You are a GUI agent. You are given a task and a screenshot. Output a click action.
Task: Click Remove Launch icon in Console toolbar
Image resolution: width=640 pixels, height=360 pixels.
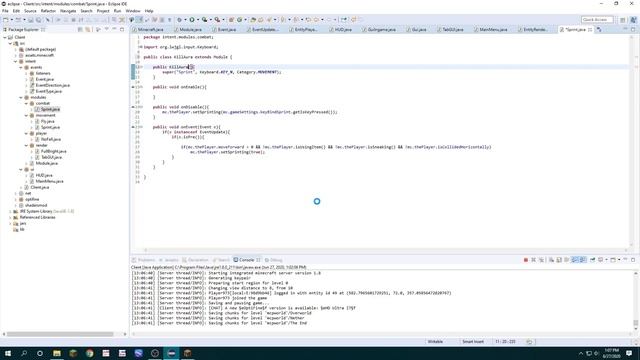pyautogui.click(x=533, y=260)
